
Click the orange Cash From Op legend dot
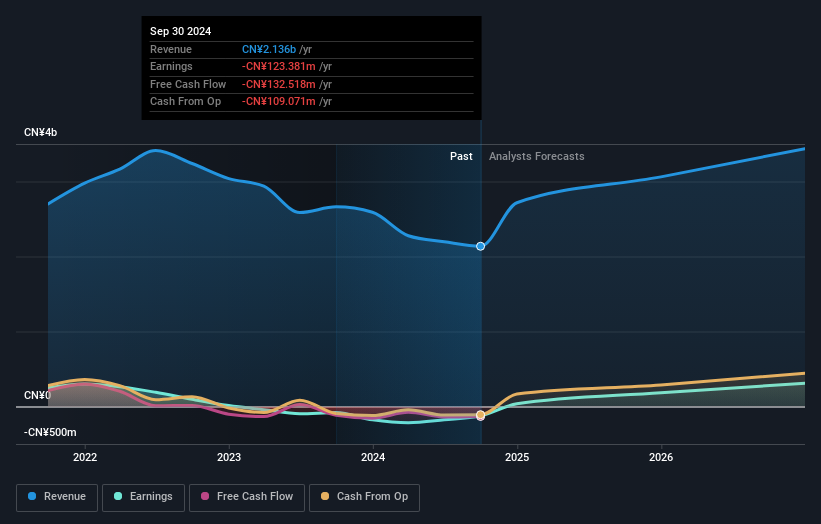[325, 496]
